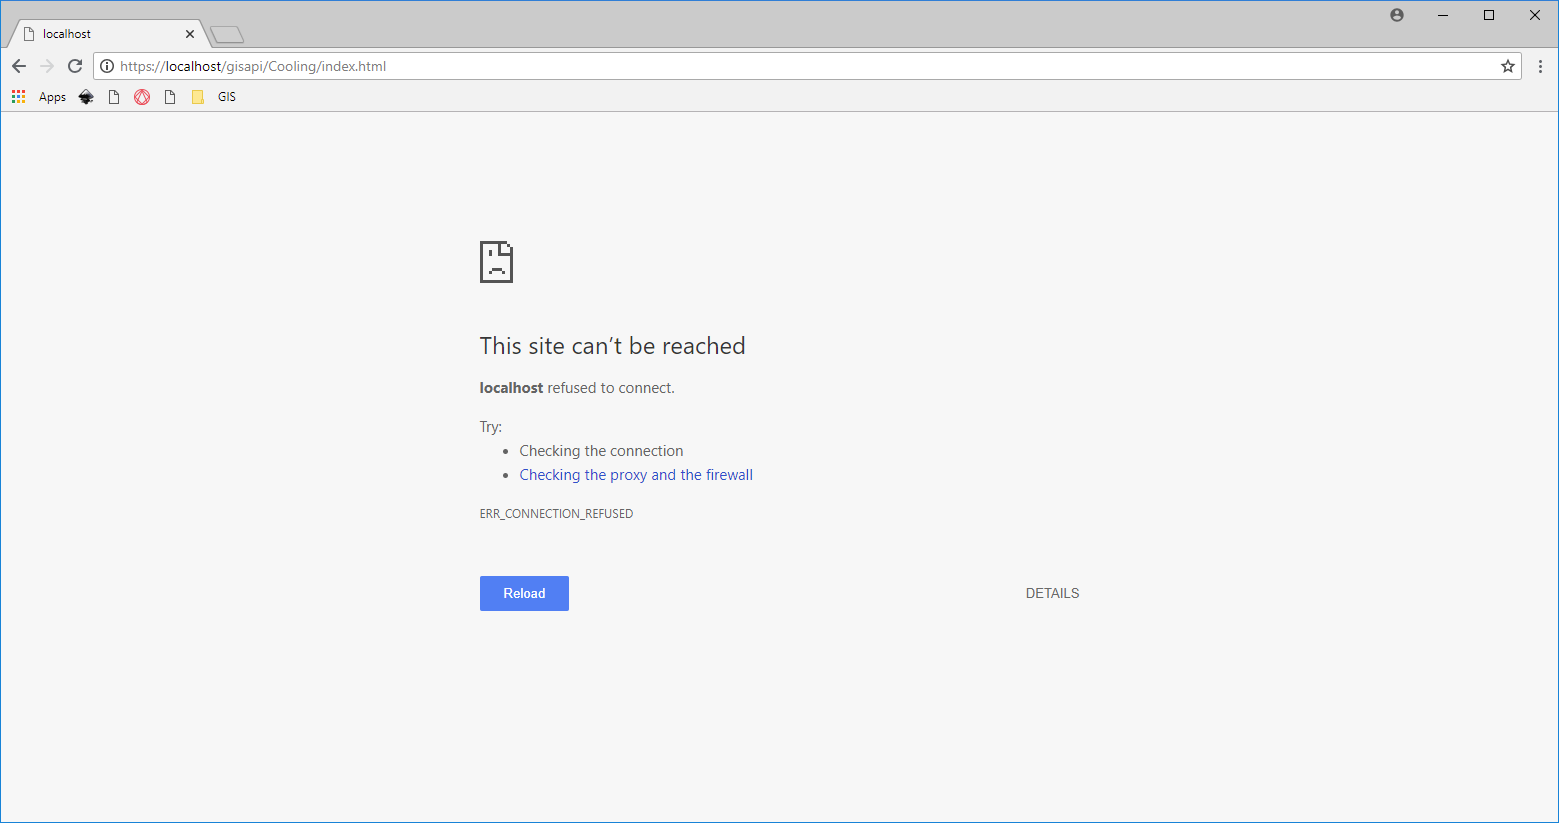1559x823 pixels.
Task: Open the user profile icon
Action: 1397,15
